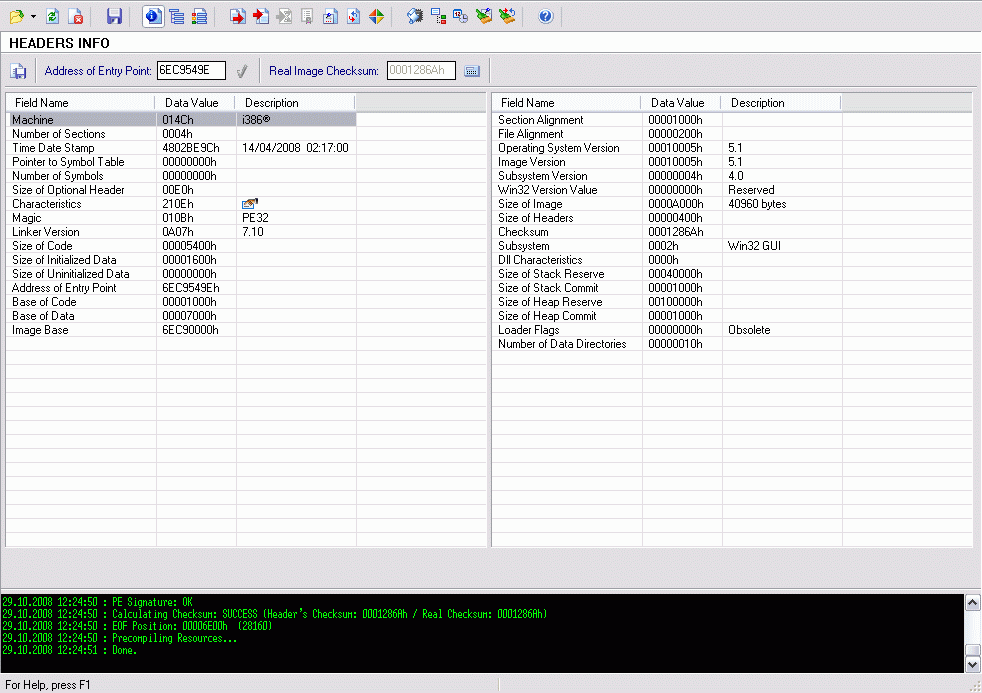Image resolution: width=982 pixels, height=693 pixels.
Task: Launch the disassembler chip icon
Action: [415, 17]
